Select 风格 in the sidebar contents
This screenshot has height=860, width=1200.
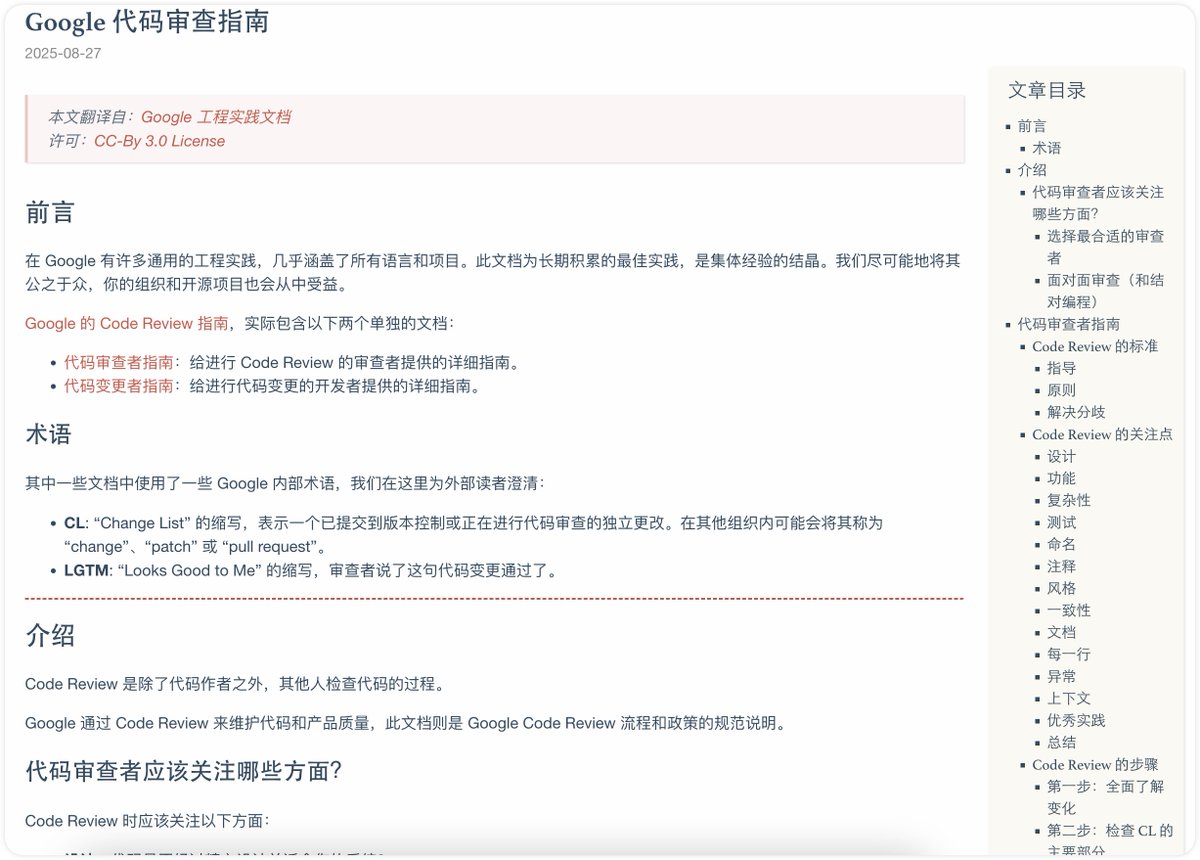[x=1062, y=588]
